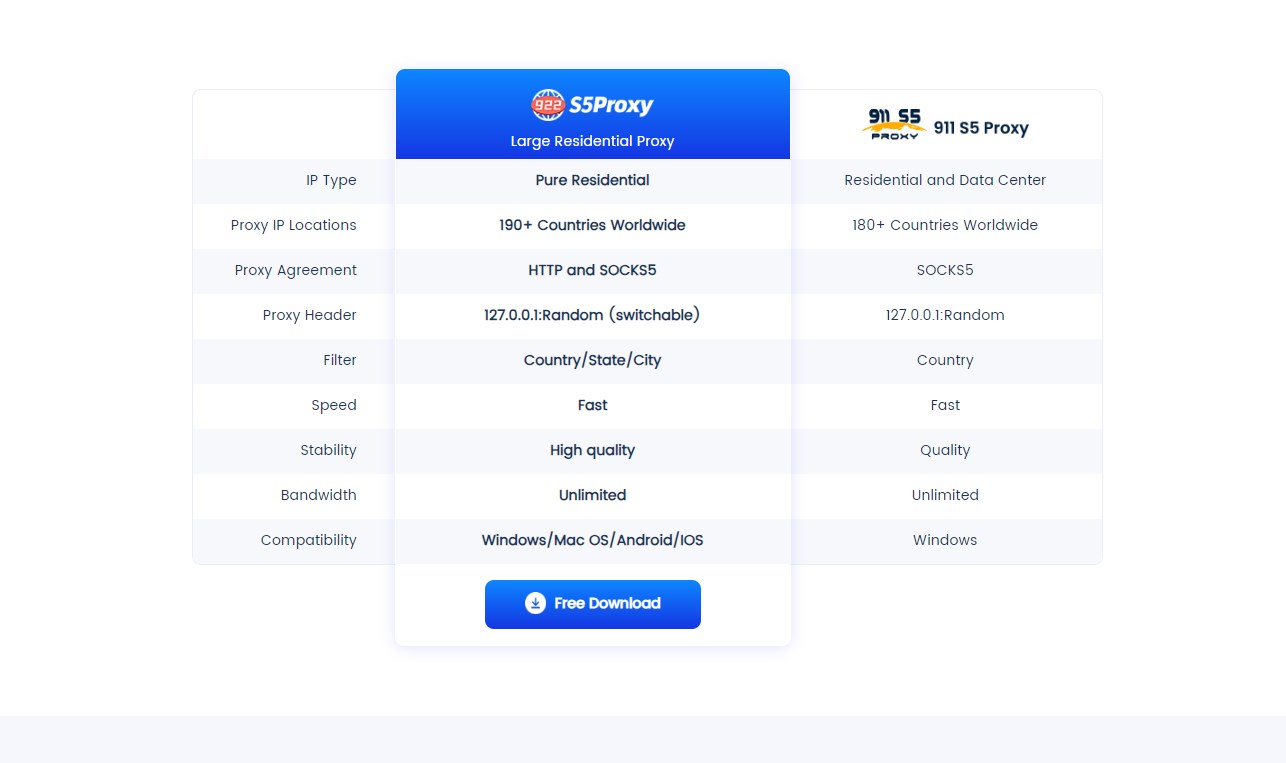1286x763 pixels.
Task: Click the 'Country/State/City' cell
Action: point(592,360)
